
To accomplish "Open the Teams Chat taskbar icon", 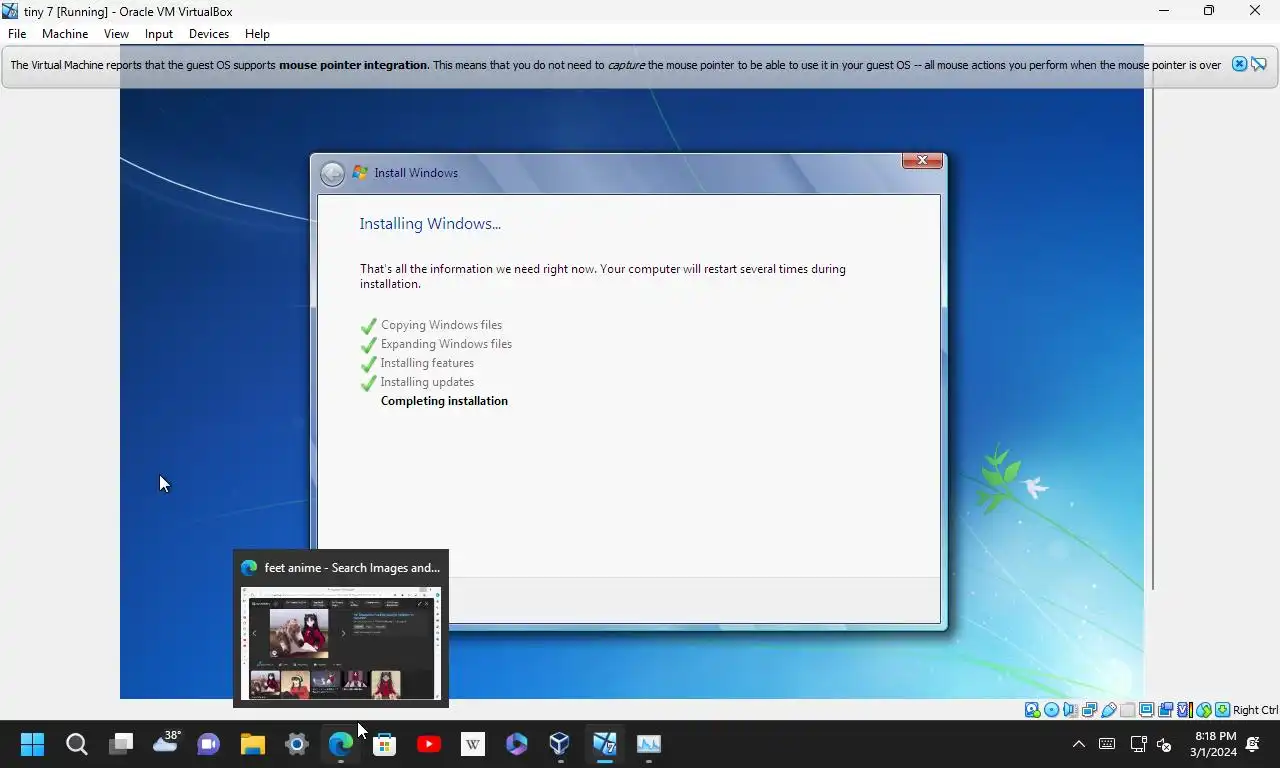I will [209, 744].
